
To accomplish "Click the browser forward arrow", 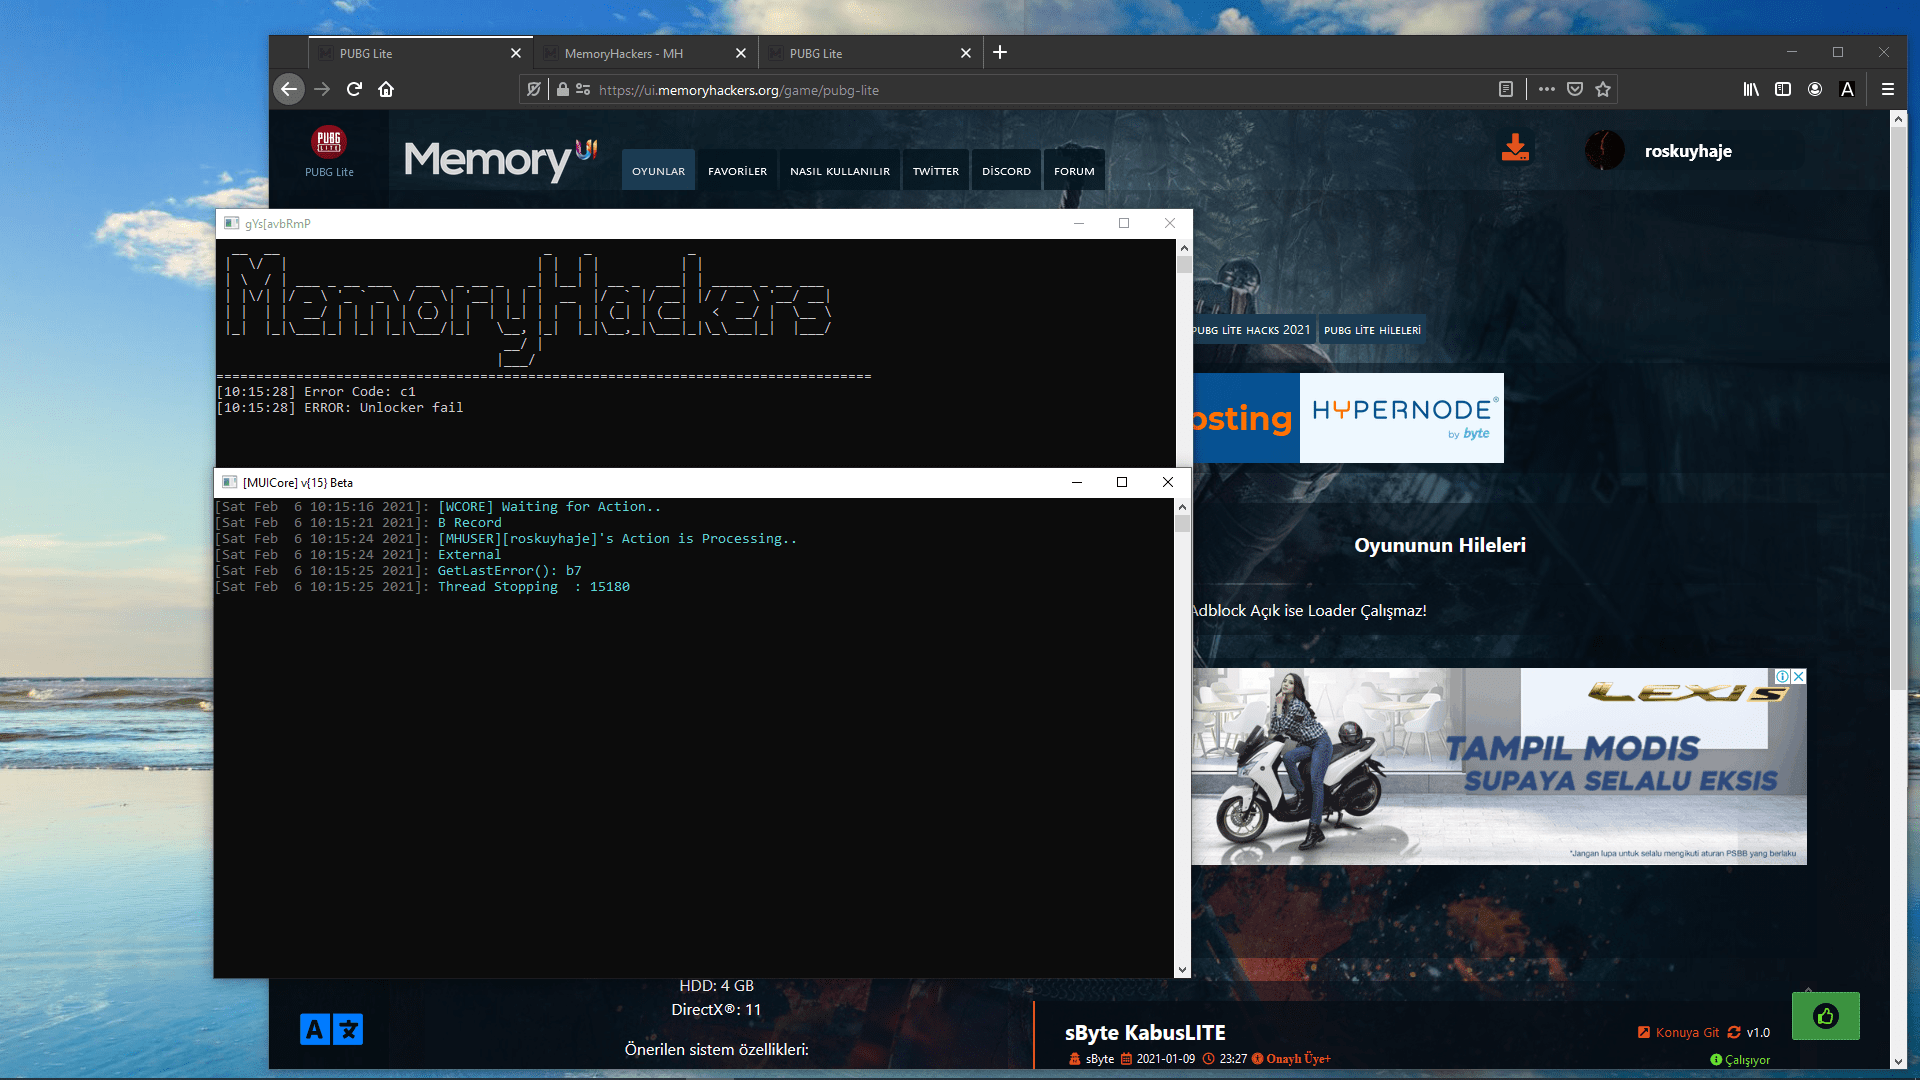I will click(x=322, y=89).
